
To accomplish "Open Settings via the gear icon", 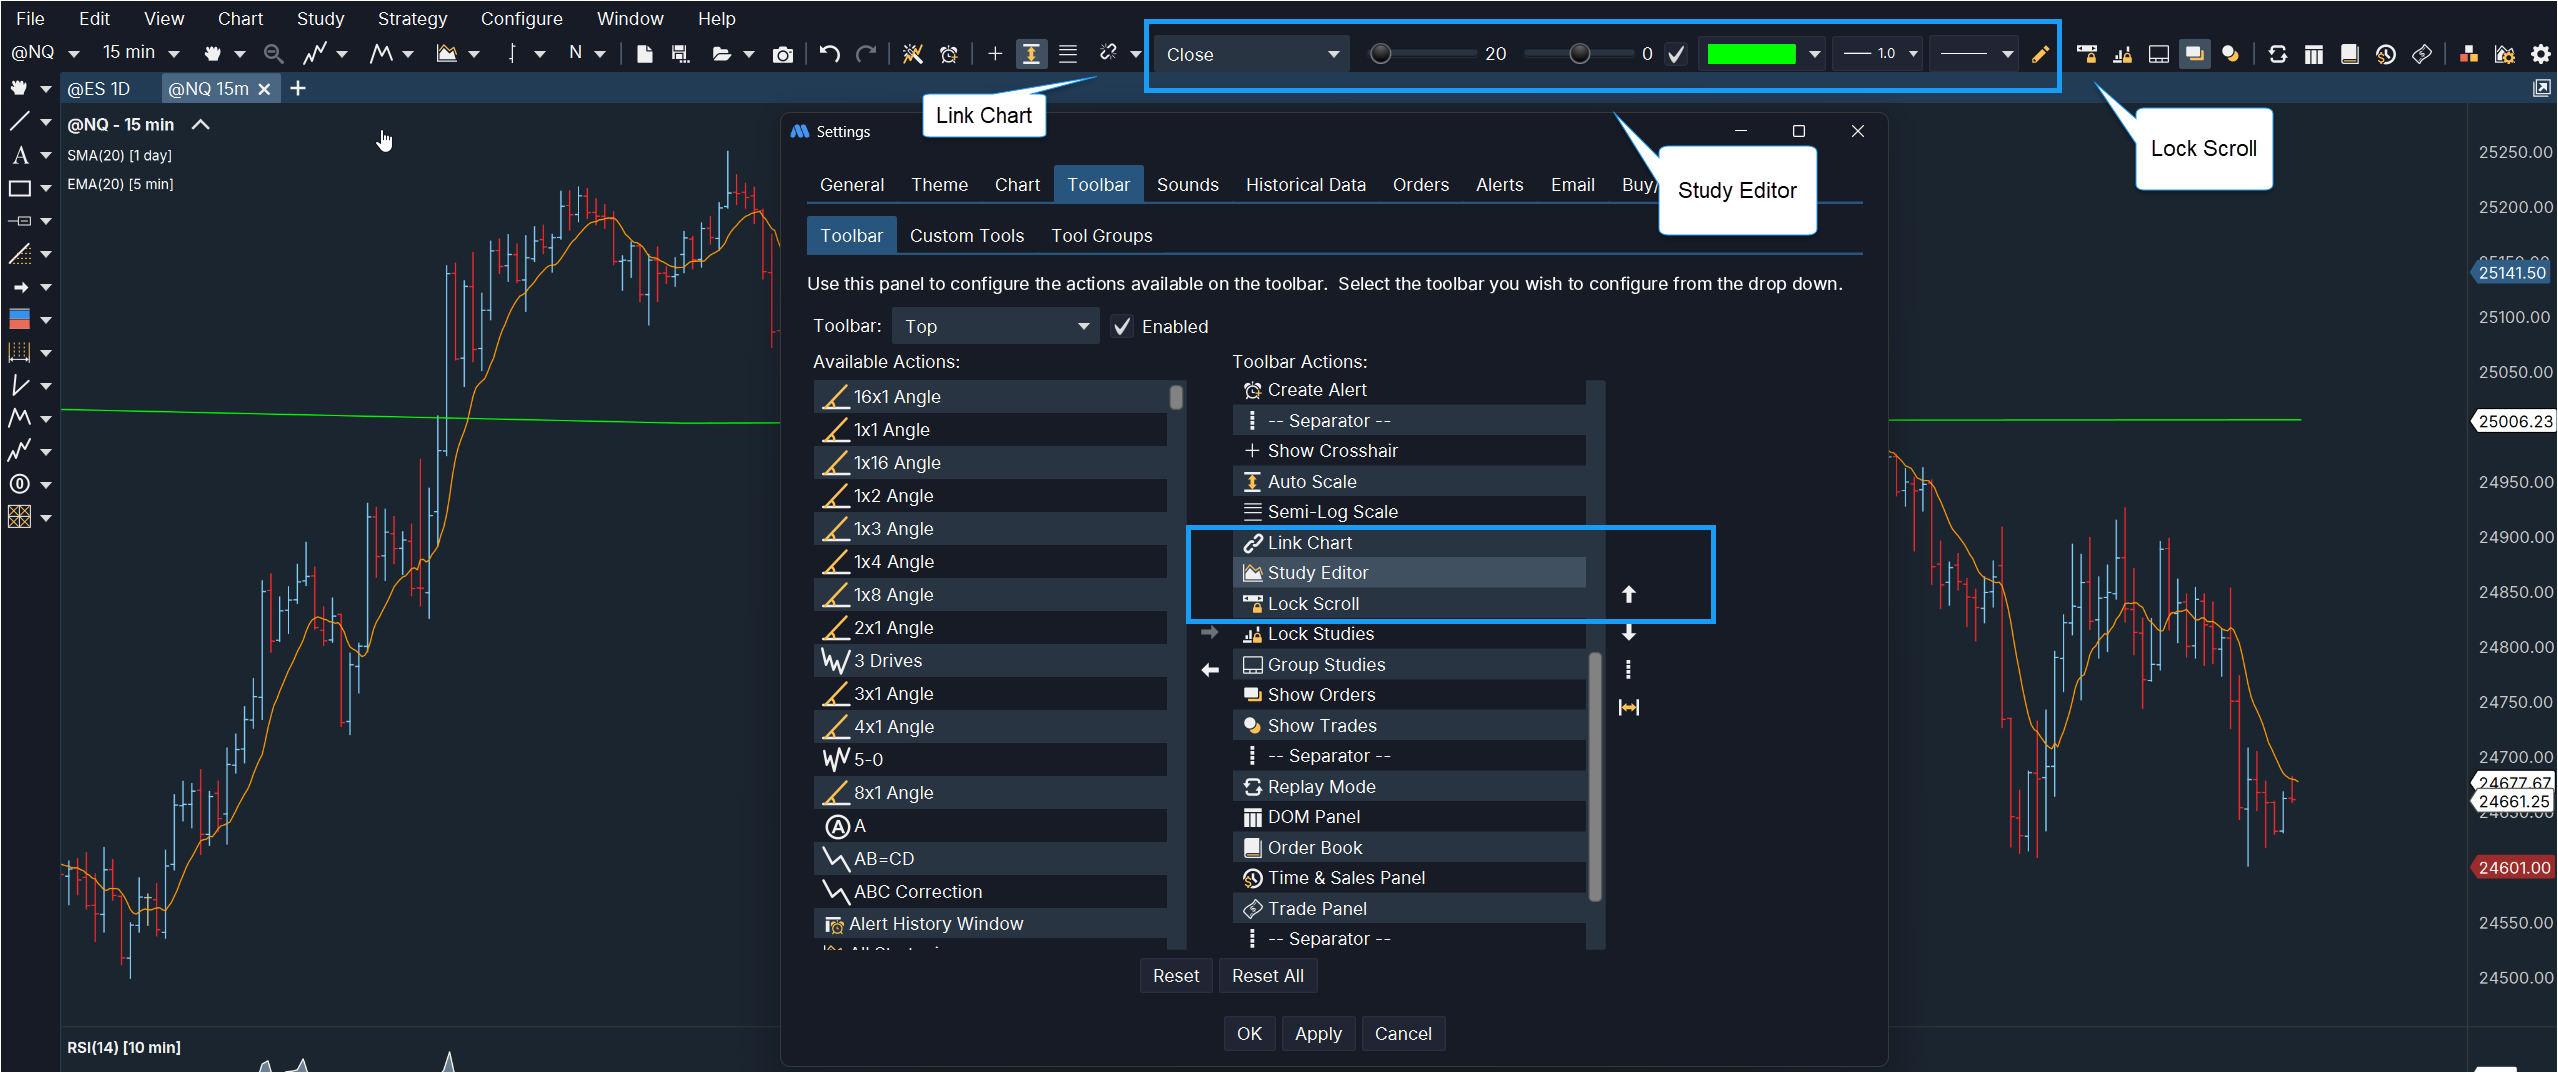I will coord(2540,54).
